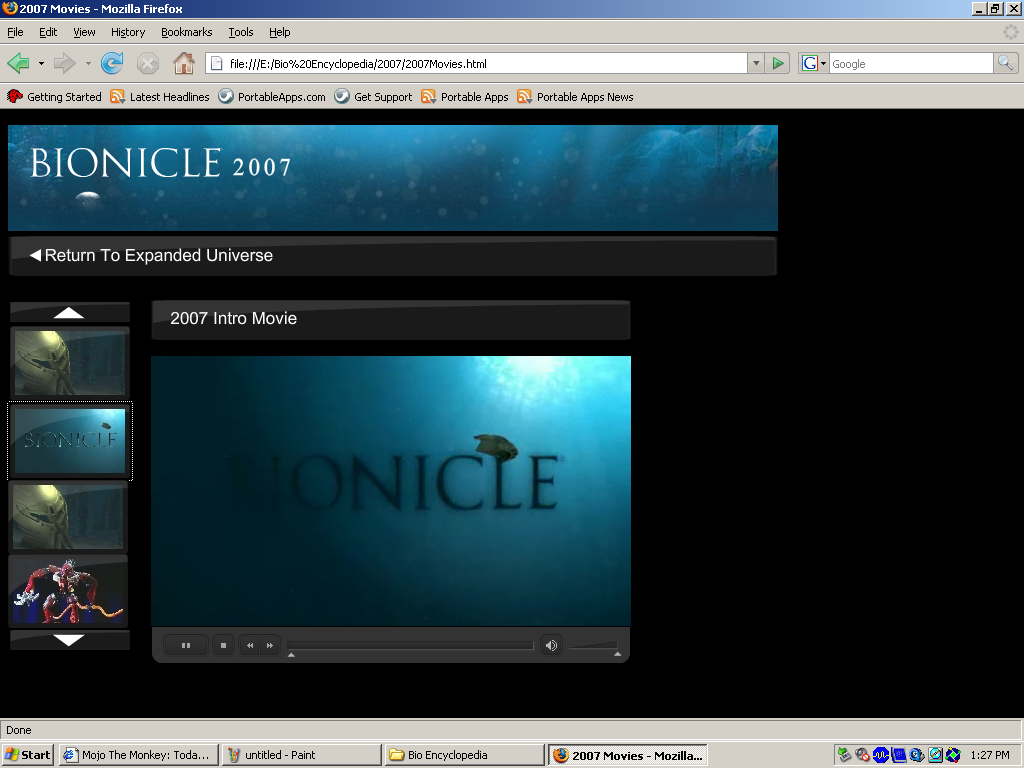Click the search magnifier icon

[1005, 63]
